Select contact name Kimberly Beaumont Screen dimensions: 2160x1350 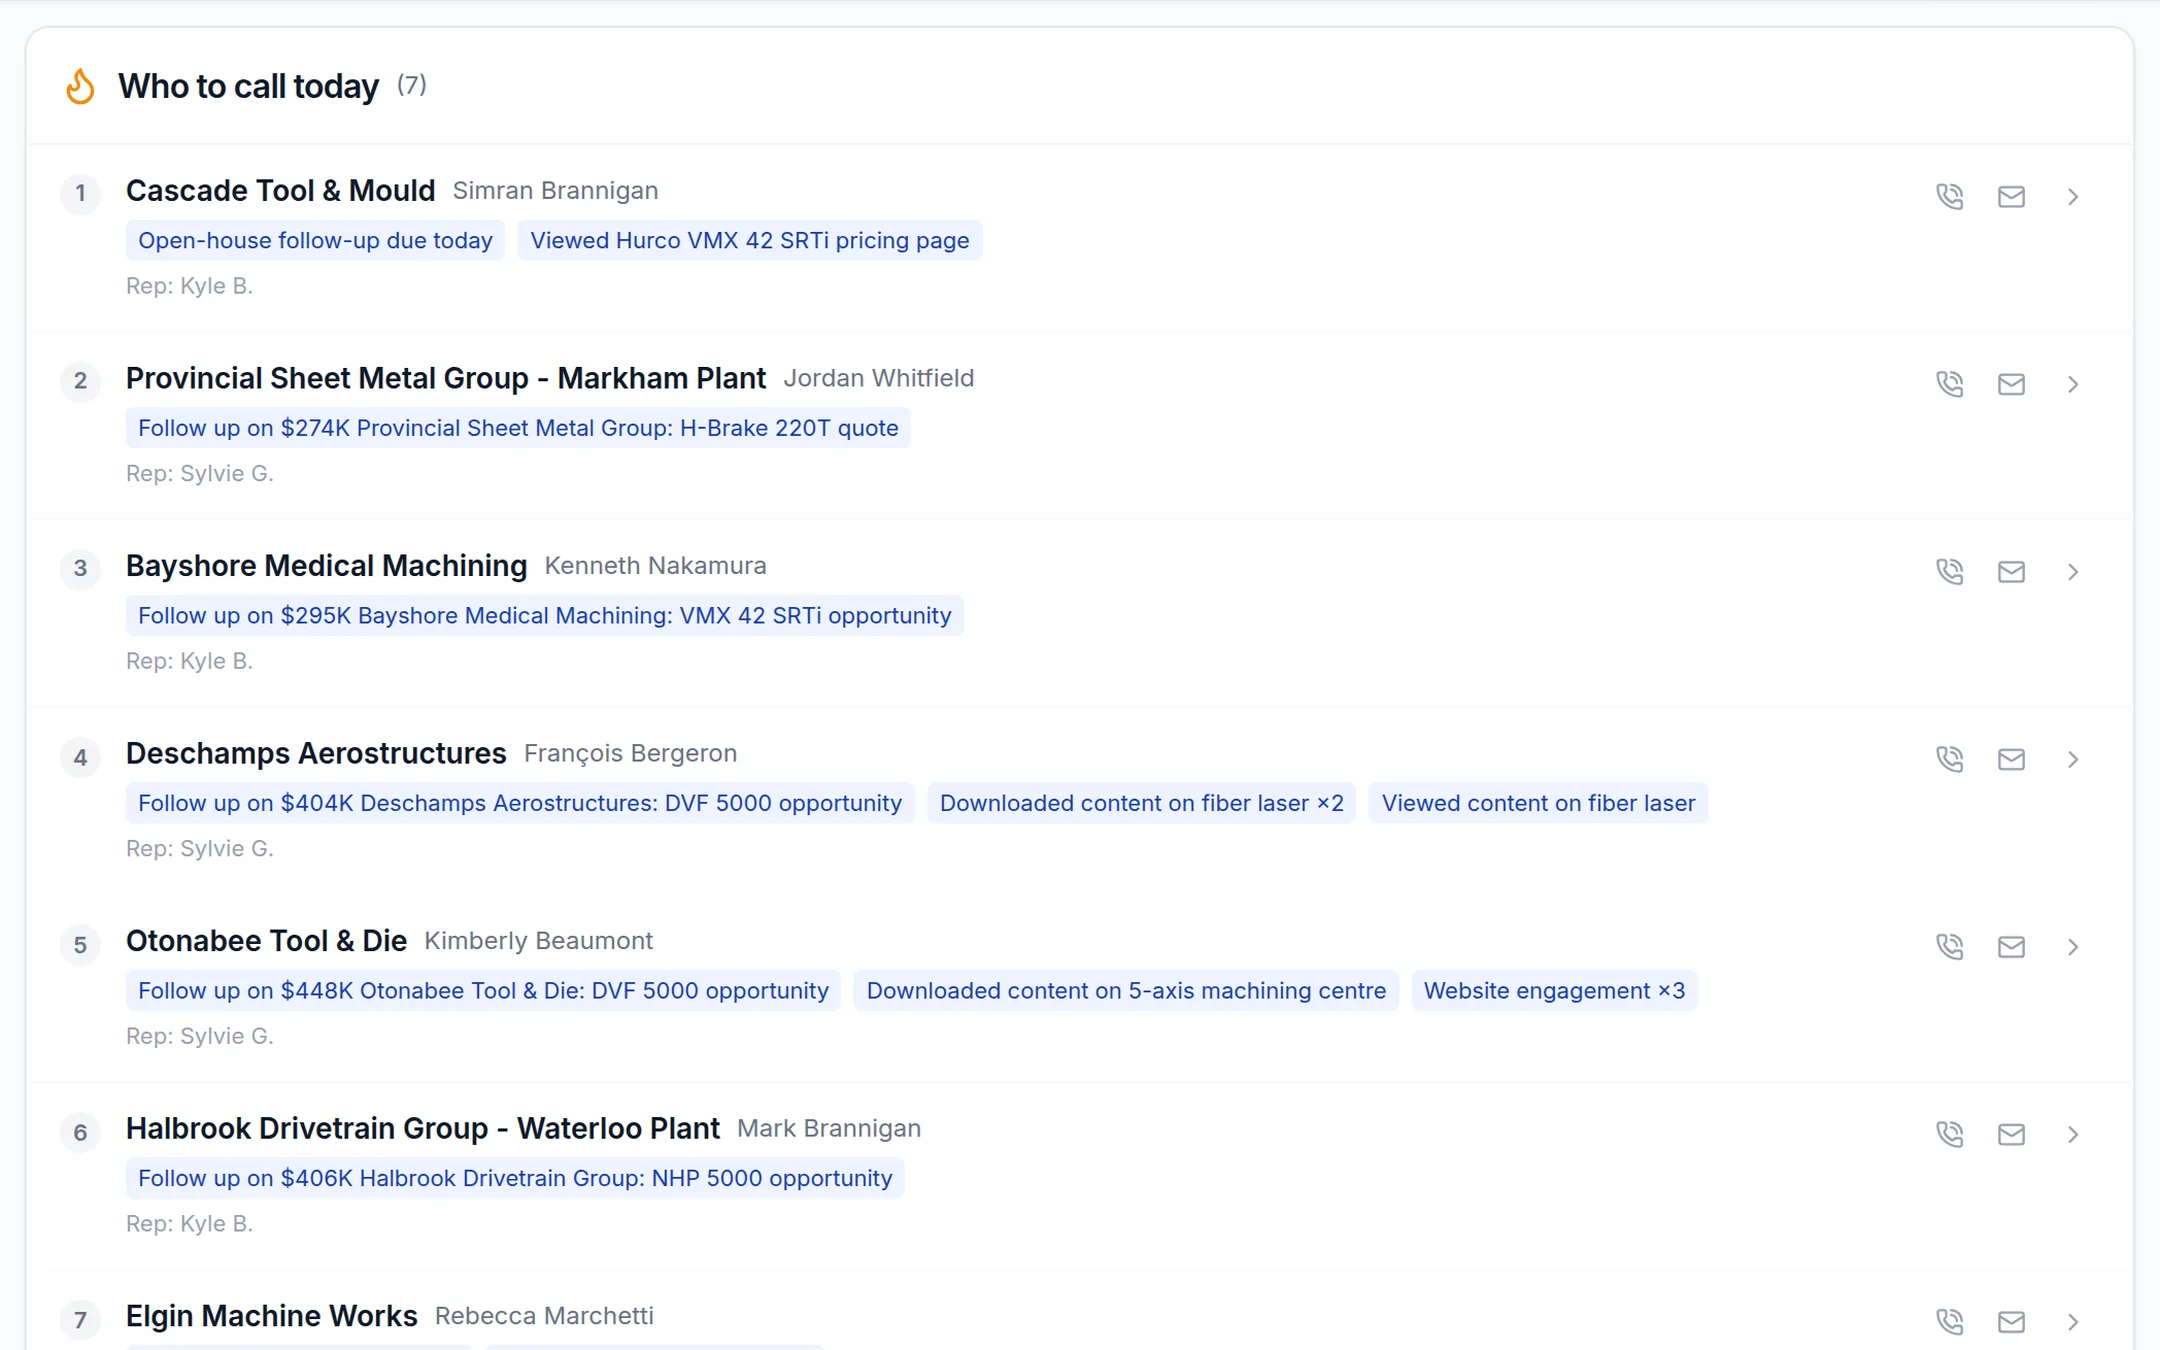tap(538, 940)
